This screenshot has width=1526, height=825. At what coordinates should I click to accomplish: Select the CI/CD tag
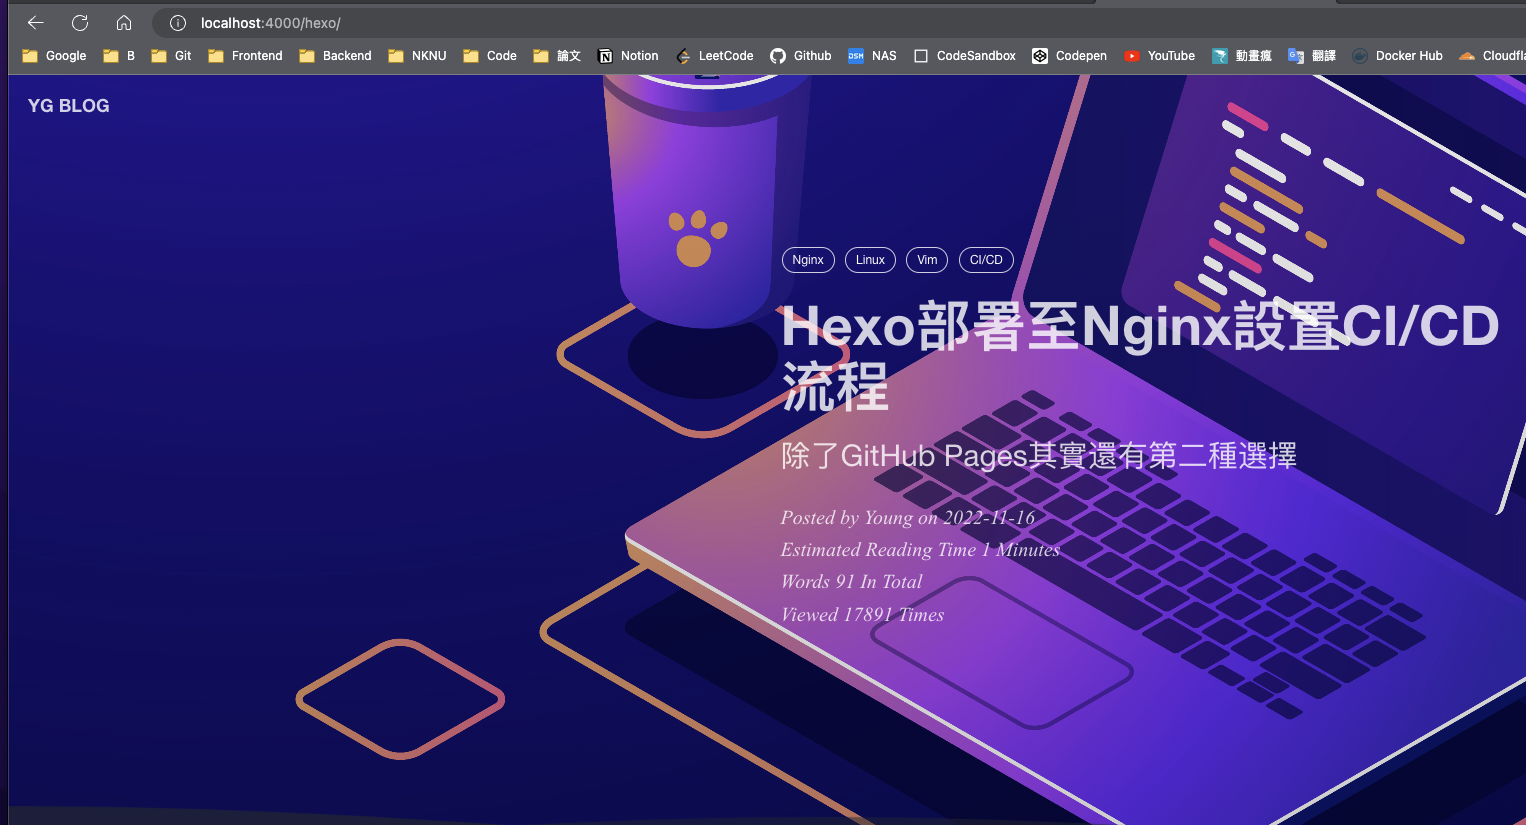pos(986,259)
